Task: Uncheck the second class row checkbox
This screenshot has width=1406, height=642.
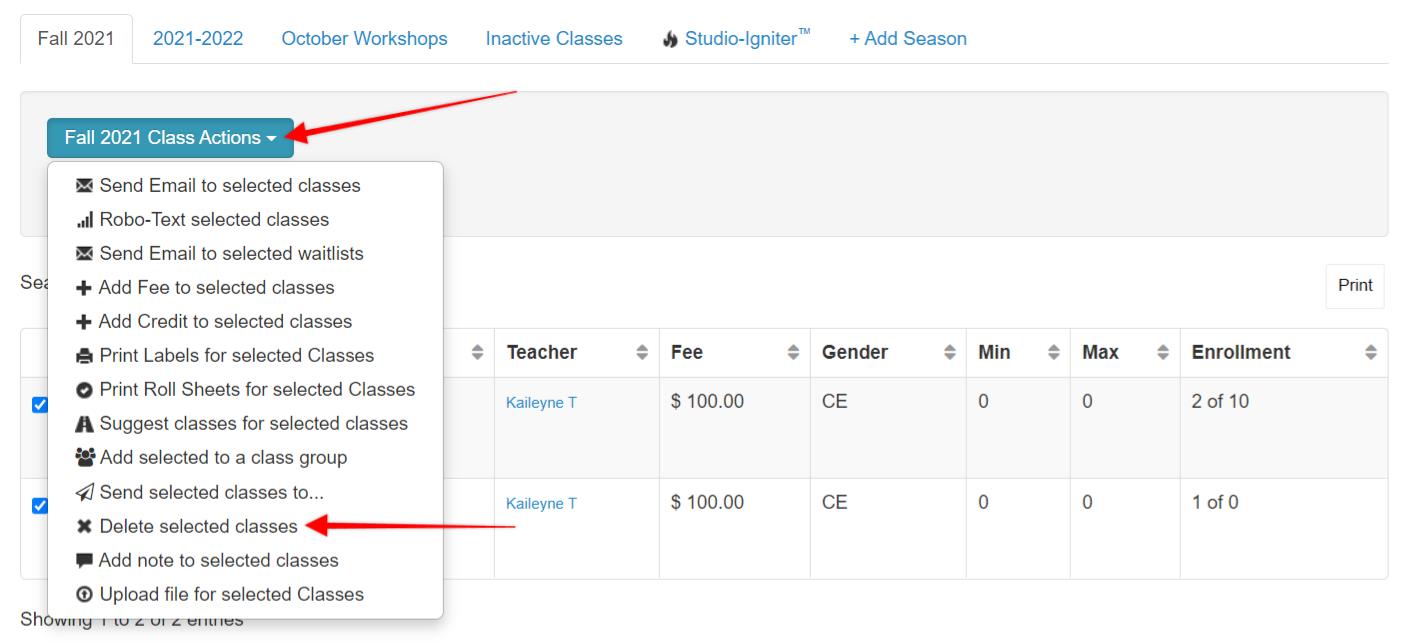Action: pyautogui.click(x=39, y=506)
